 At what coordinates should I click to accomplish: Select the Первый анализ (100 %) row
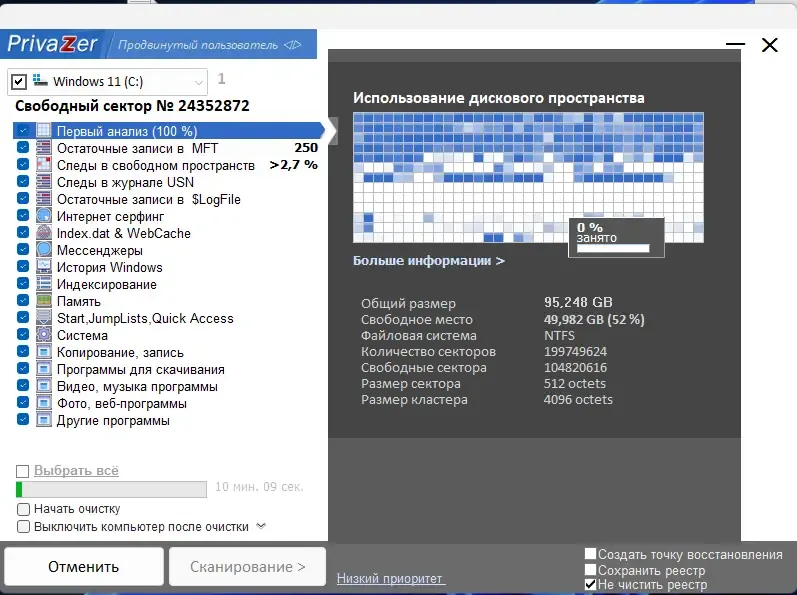[x=169, y=131]
